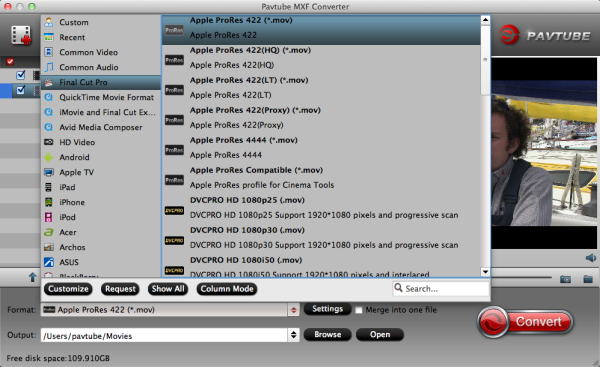
Task: Click the DVCPRO HD 1080p25 format icon
Action: (174, 210)
